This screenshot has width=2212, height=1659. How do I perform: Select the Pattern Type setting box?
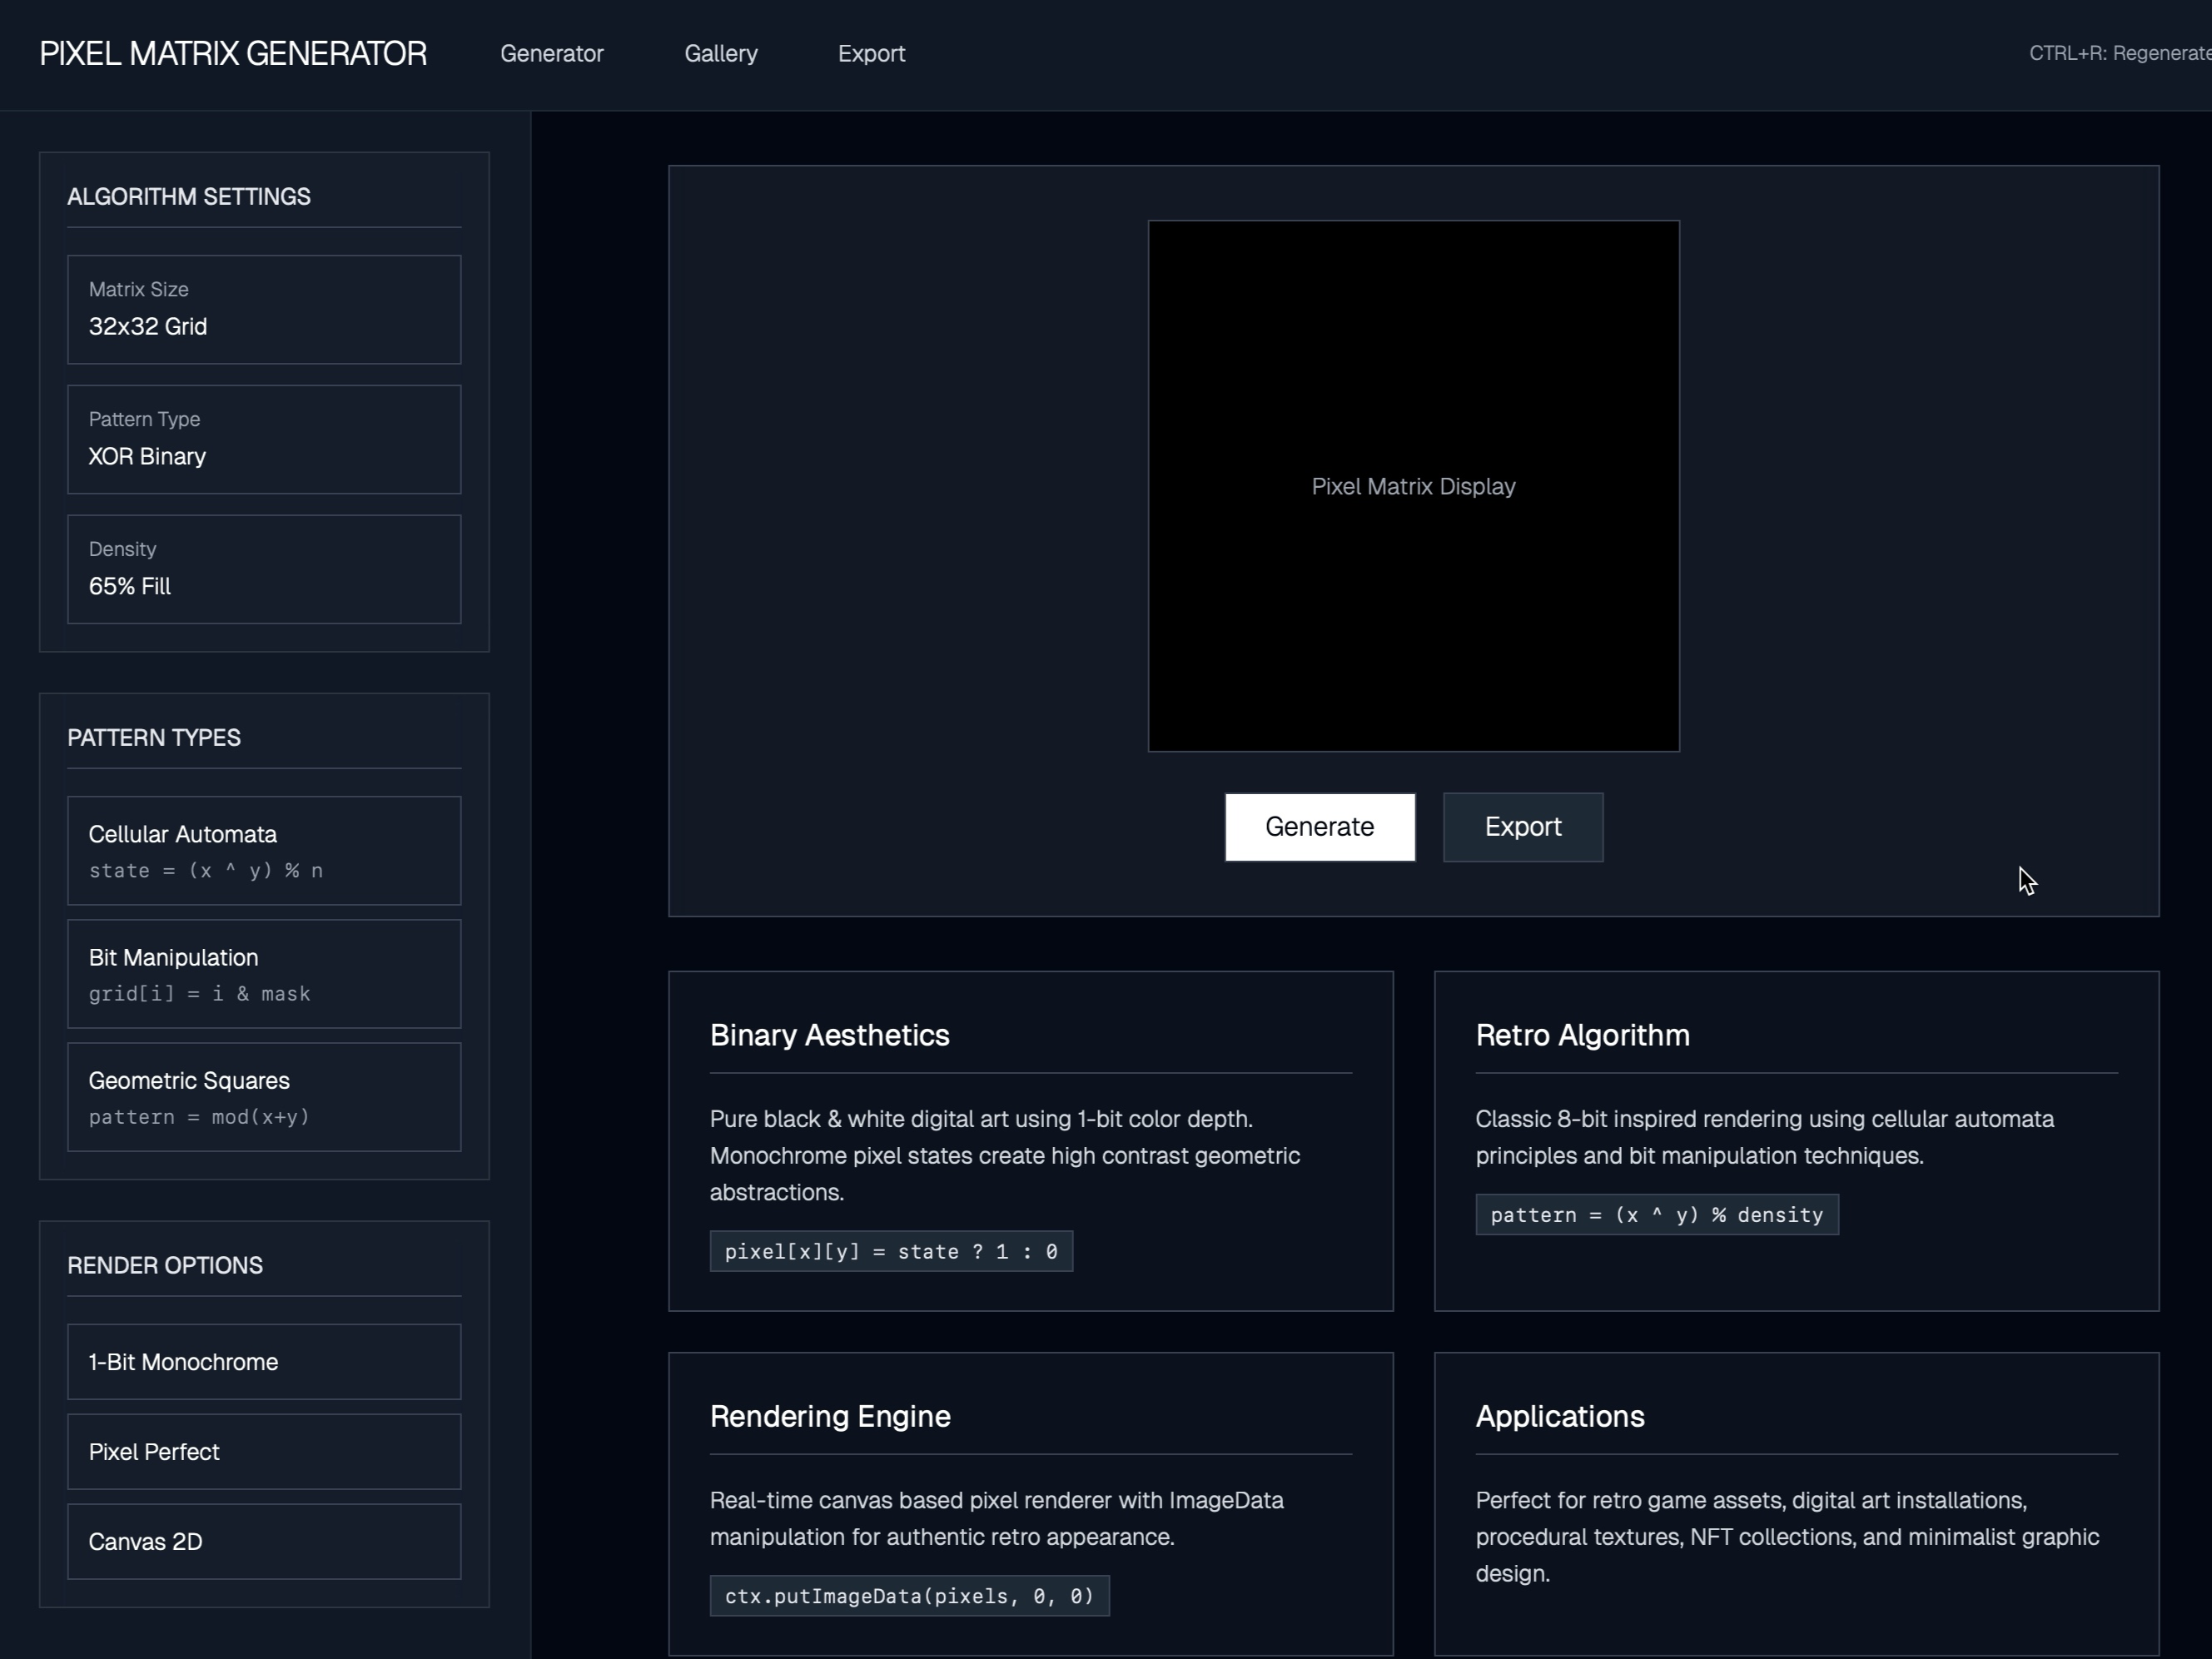coord(264,439)
